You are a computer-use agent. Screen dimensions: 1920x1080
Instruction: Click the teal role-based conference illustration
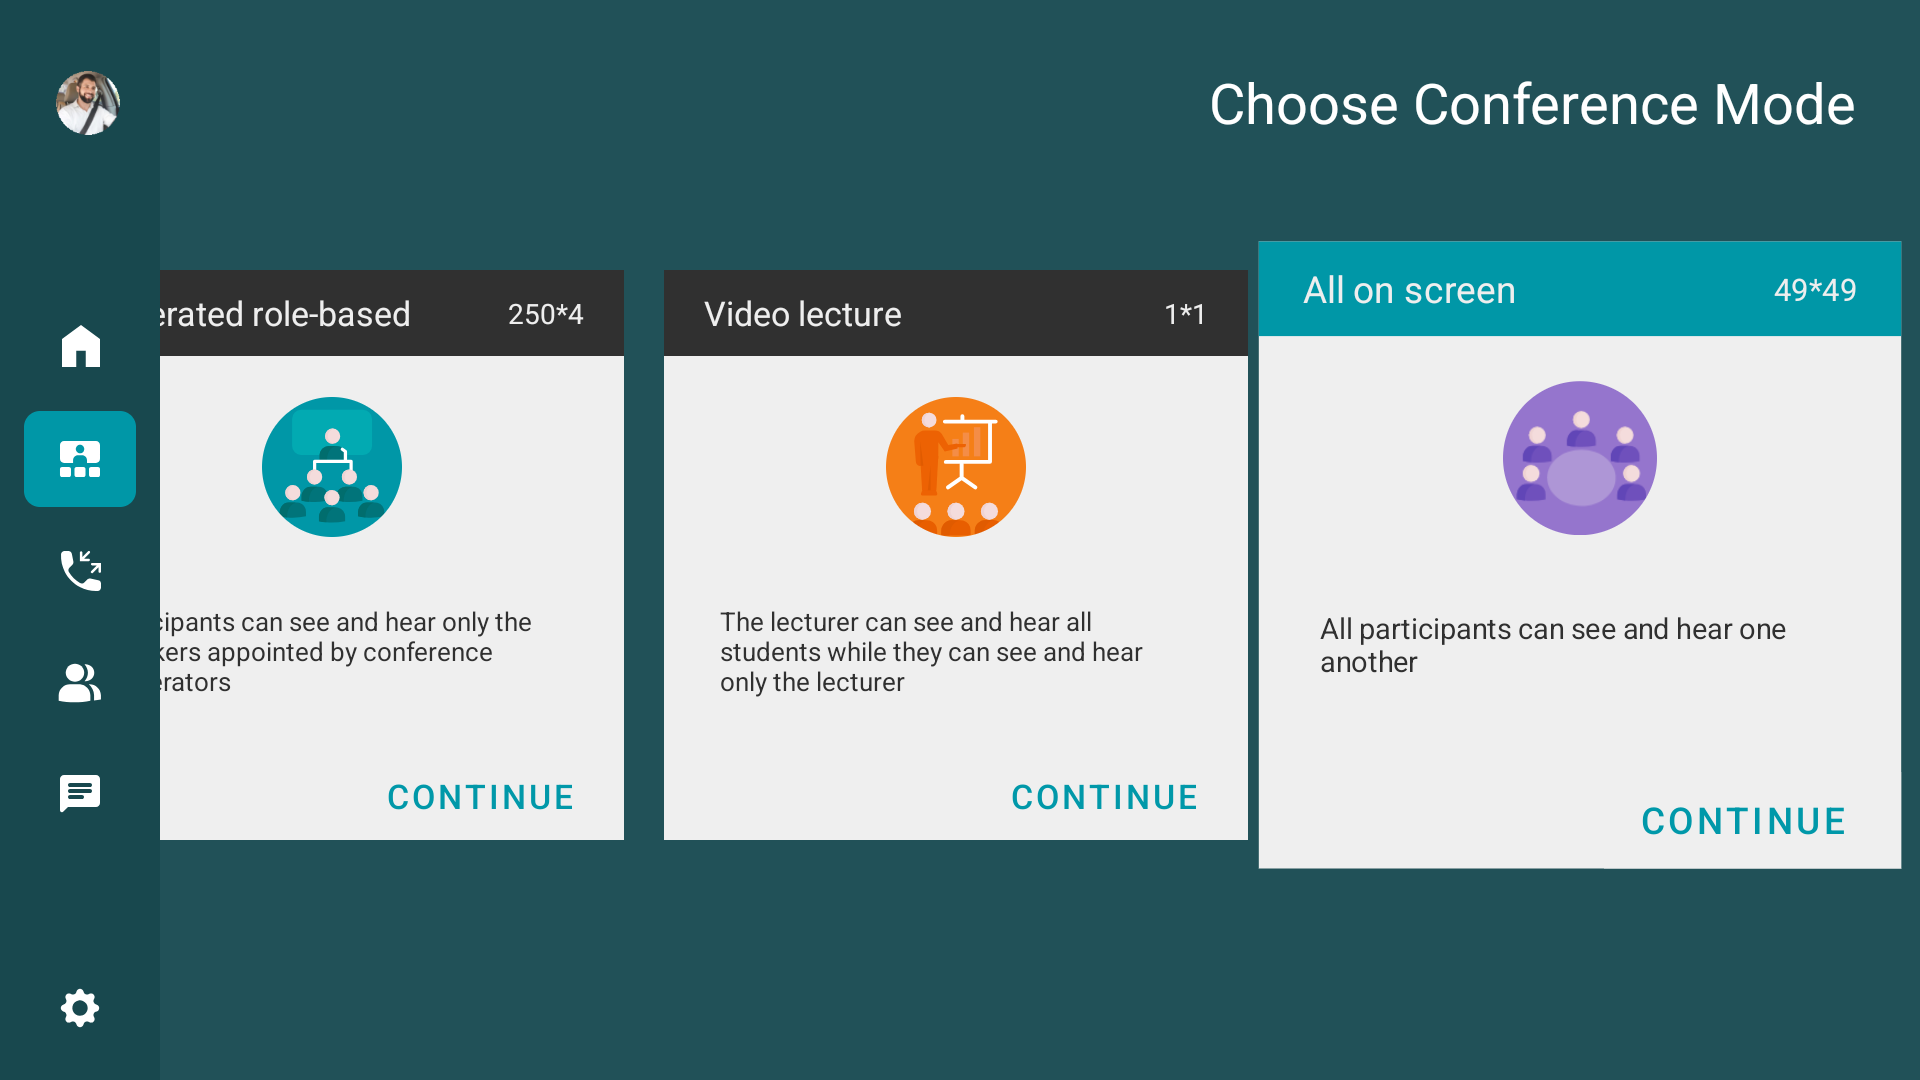pyautogui.click(x=332, y=467)
